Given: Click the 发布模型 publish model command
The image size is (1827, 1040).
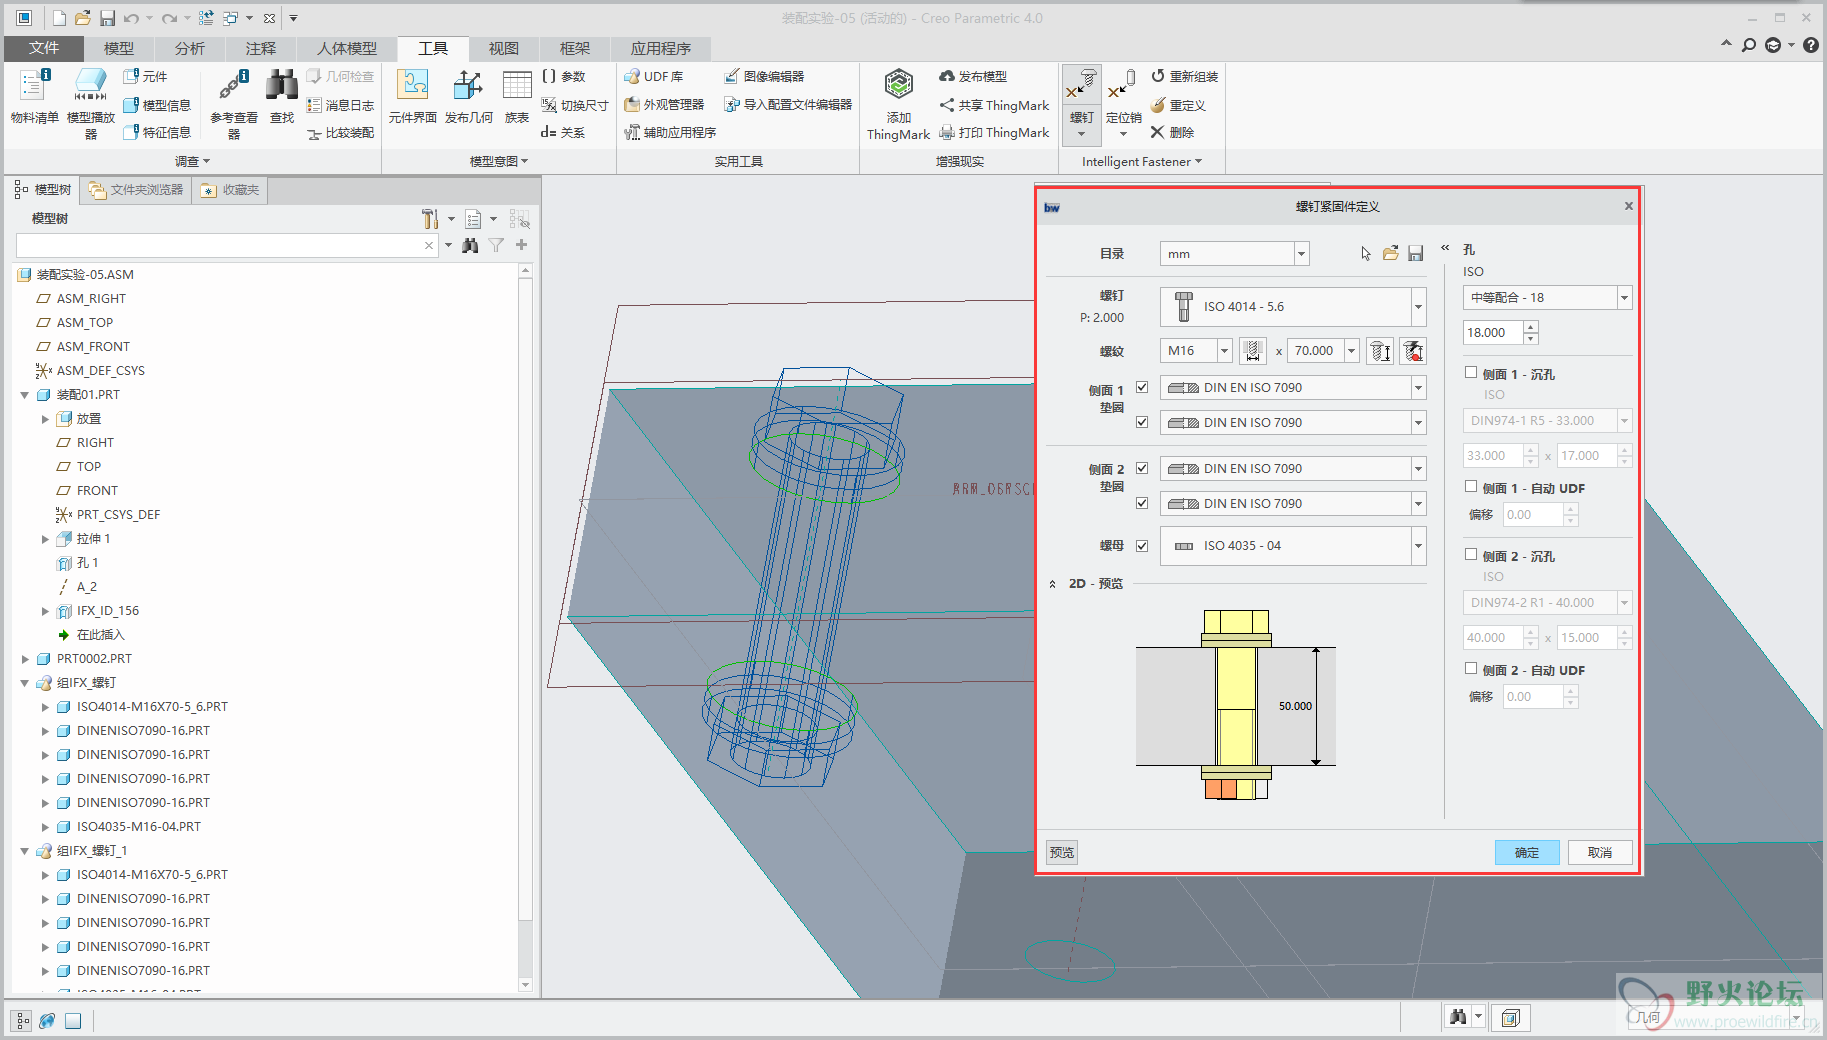Looking at the screenshot, I should (x=973, y=76).
